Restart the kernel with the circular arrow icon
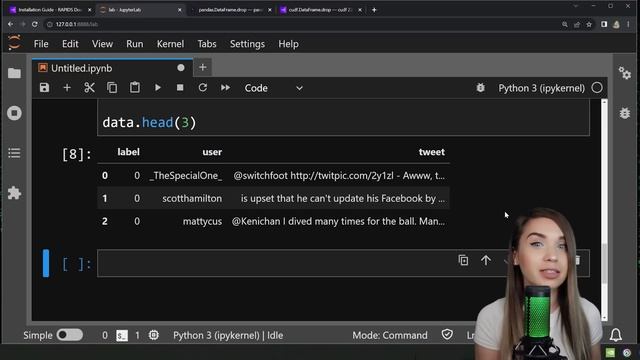This screenshot has height=360, width=640. [202, 88]
